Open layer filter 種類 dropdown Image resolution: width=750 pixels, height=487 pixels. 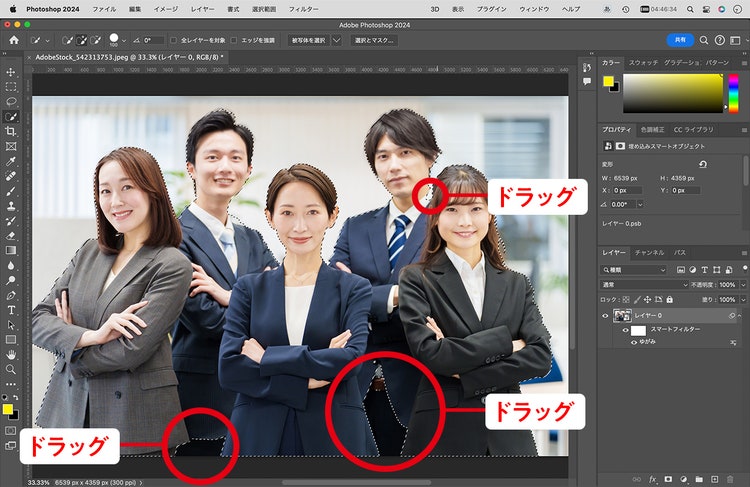coord(634,270)
